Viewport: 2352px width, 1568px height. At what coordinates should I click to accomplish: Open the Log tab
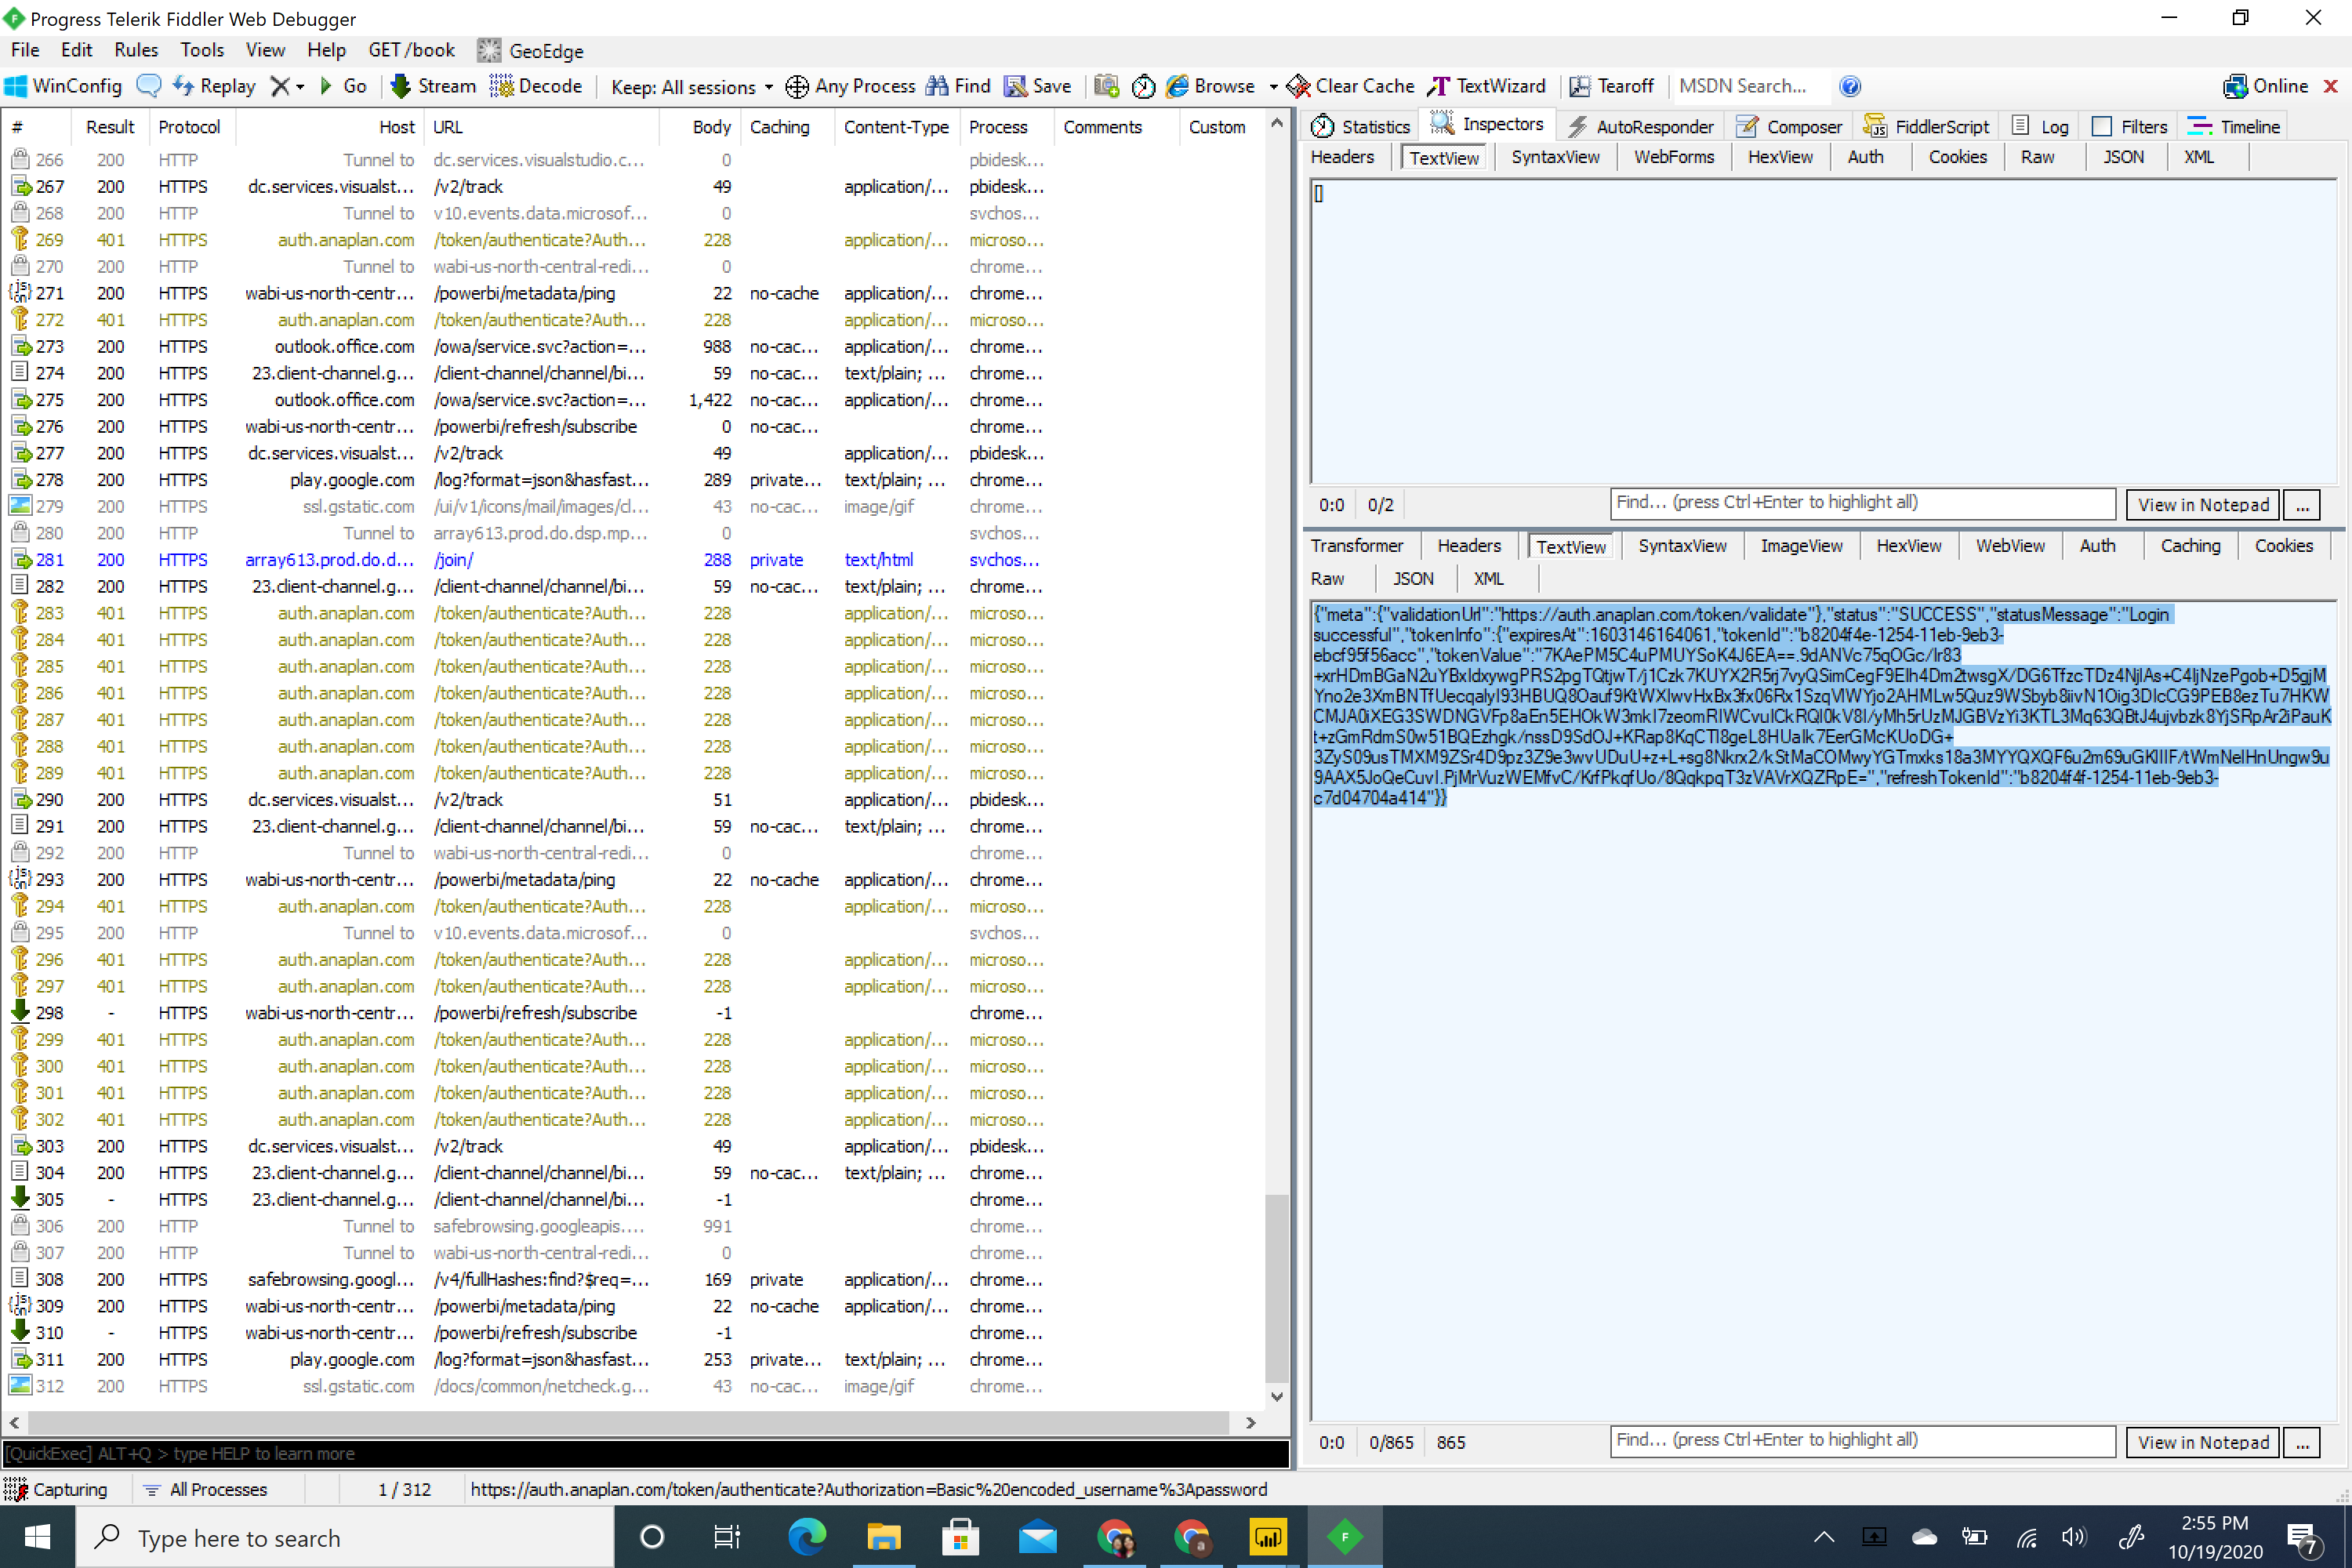coord(2040,126)
